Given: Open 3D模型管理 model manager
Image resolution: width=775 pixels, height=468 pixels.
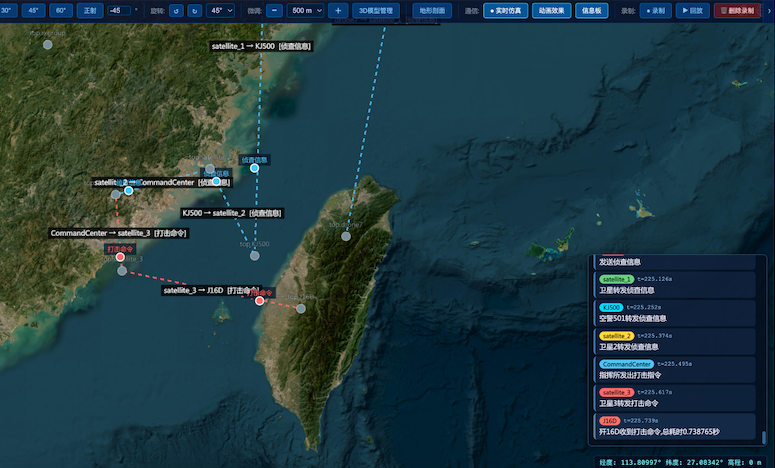Looking at the screenshot, I should click(x=376, y=10).
